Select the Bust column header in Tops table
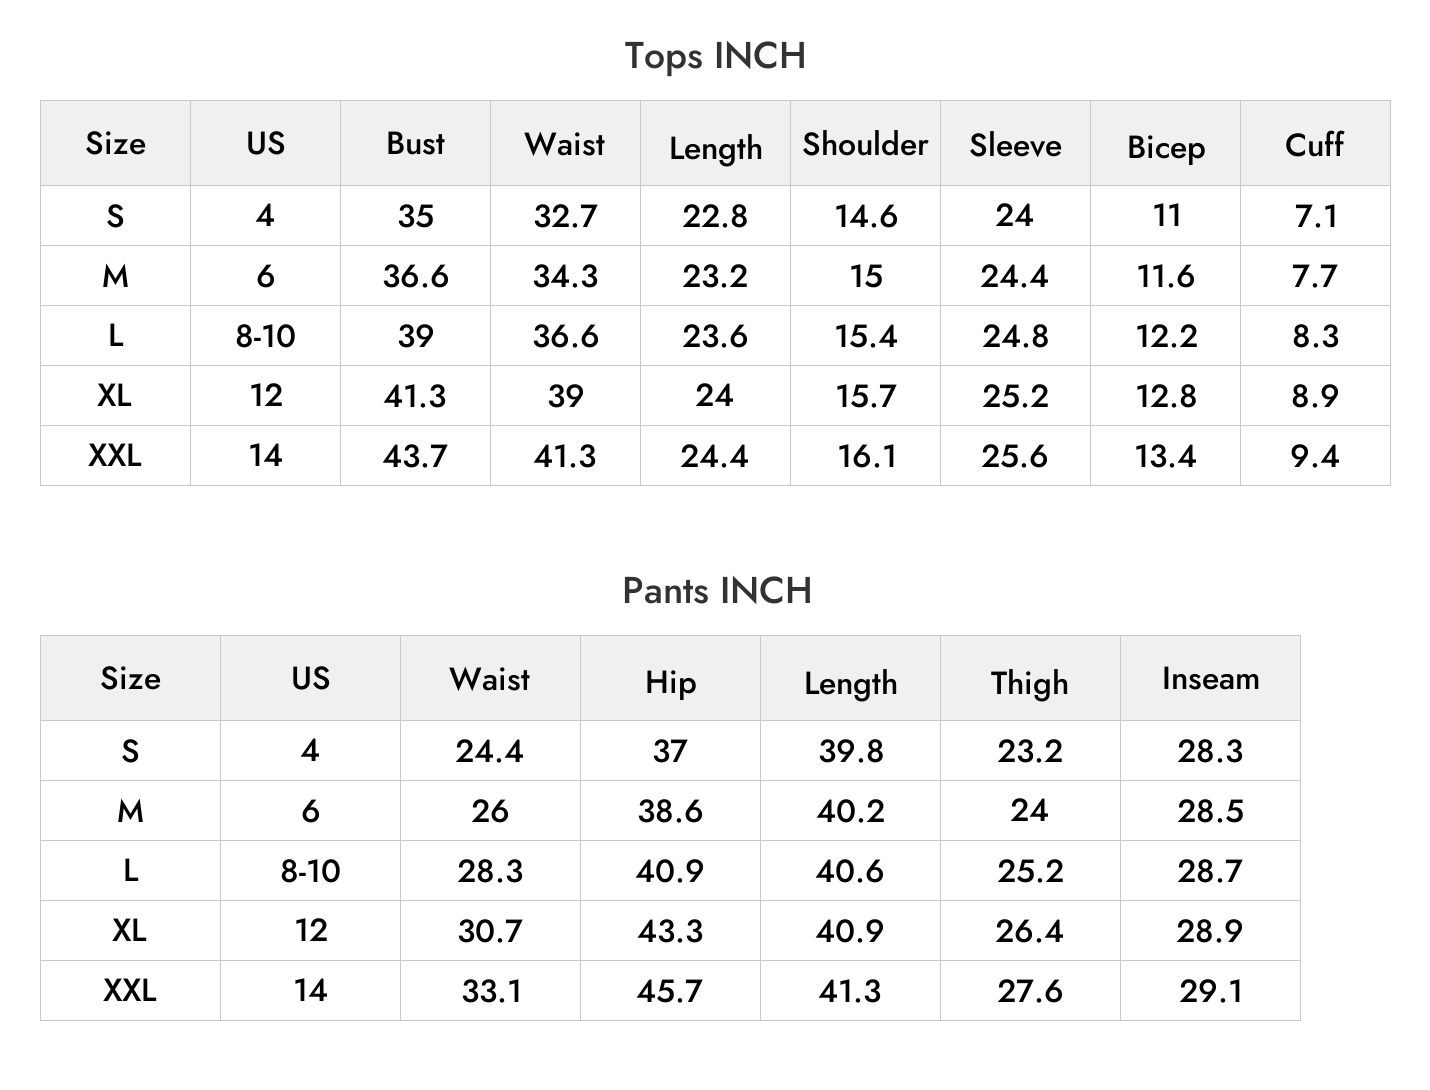 [x=415, y=143]
